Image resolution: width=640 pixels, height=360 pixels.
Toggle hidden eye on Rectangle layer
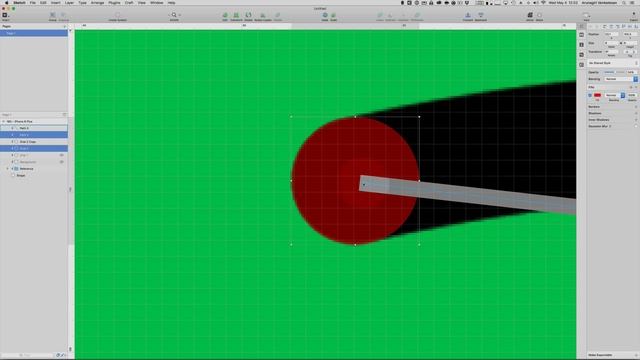62,162
